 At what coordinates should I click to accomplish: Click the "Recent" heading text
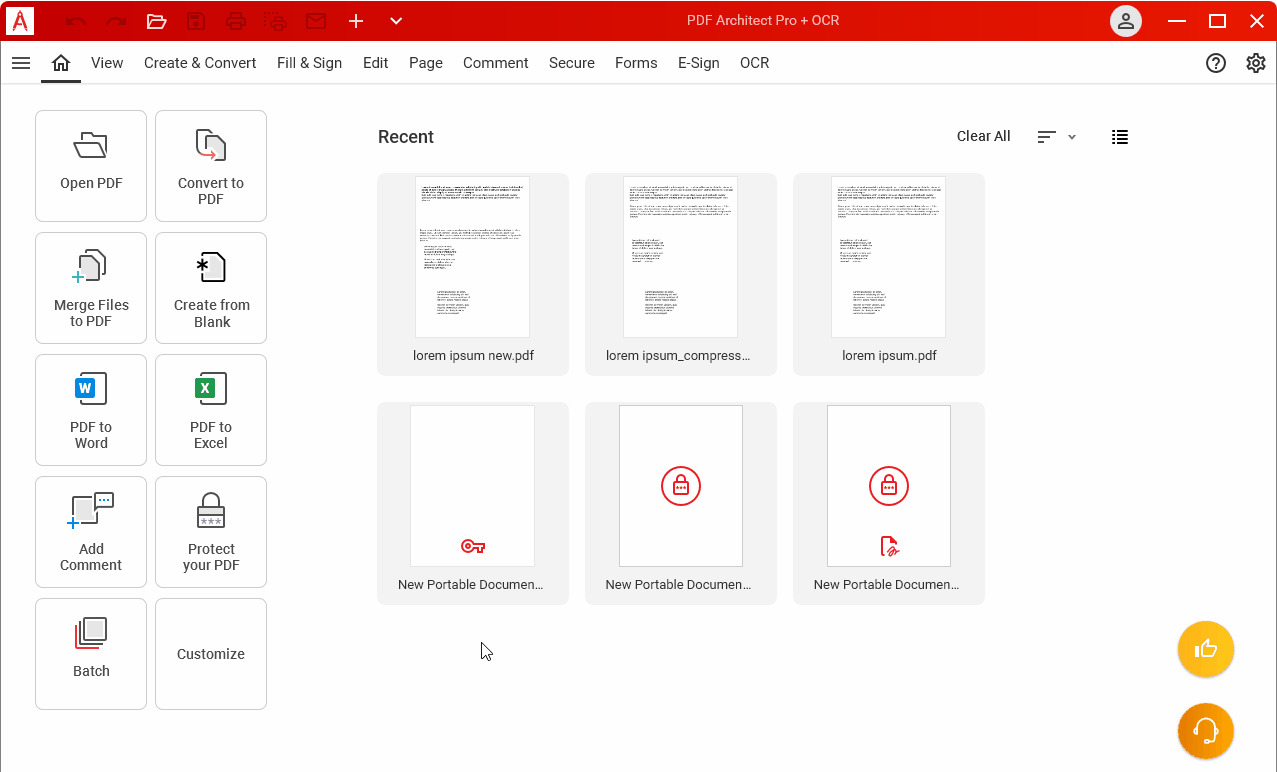tap(406, 137)
